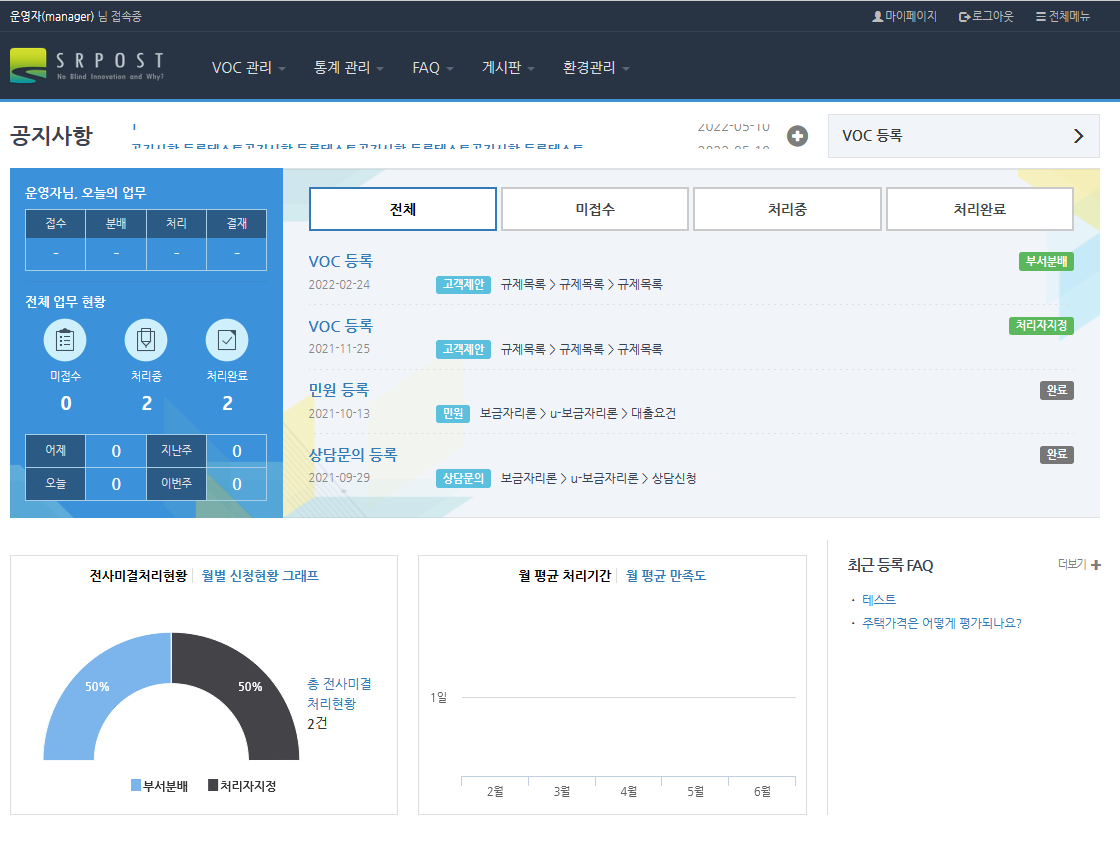This screenshot has width=1120, height=851.
Task: Expand the VOC 관리 dropdown menu
Action: click(248, 68)
